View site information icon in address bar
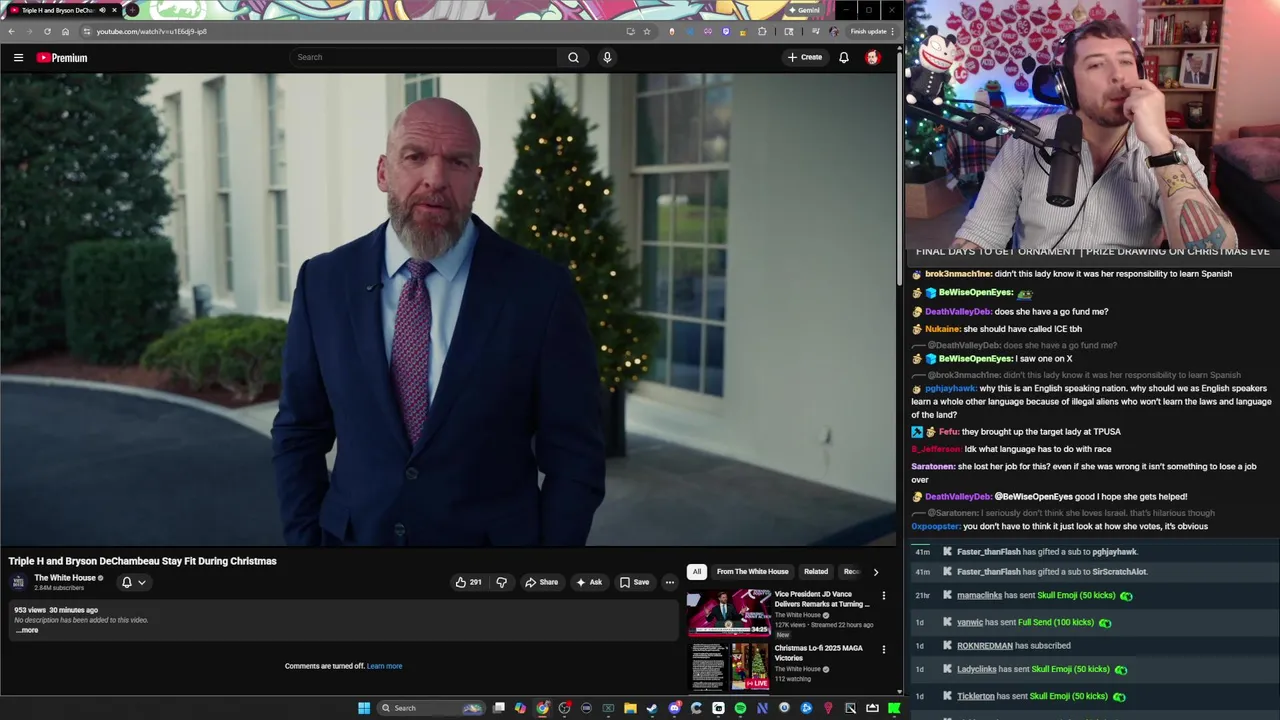The height and width of the screenshot is (720, 1280). coord(86,31)
